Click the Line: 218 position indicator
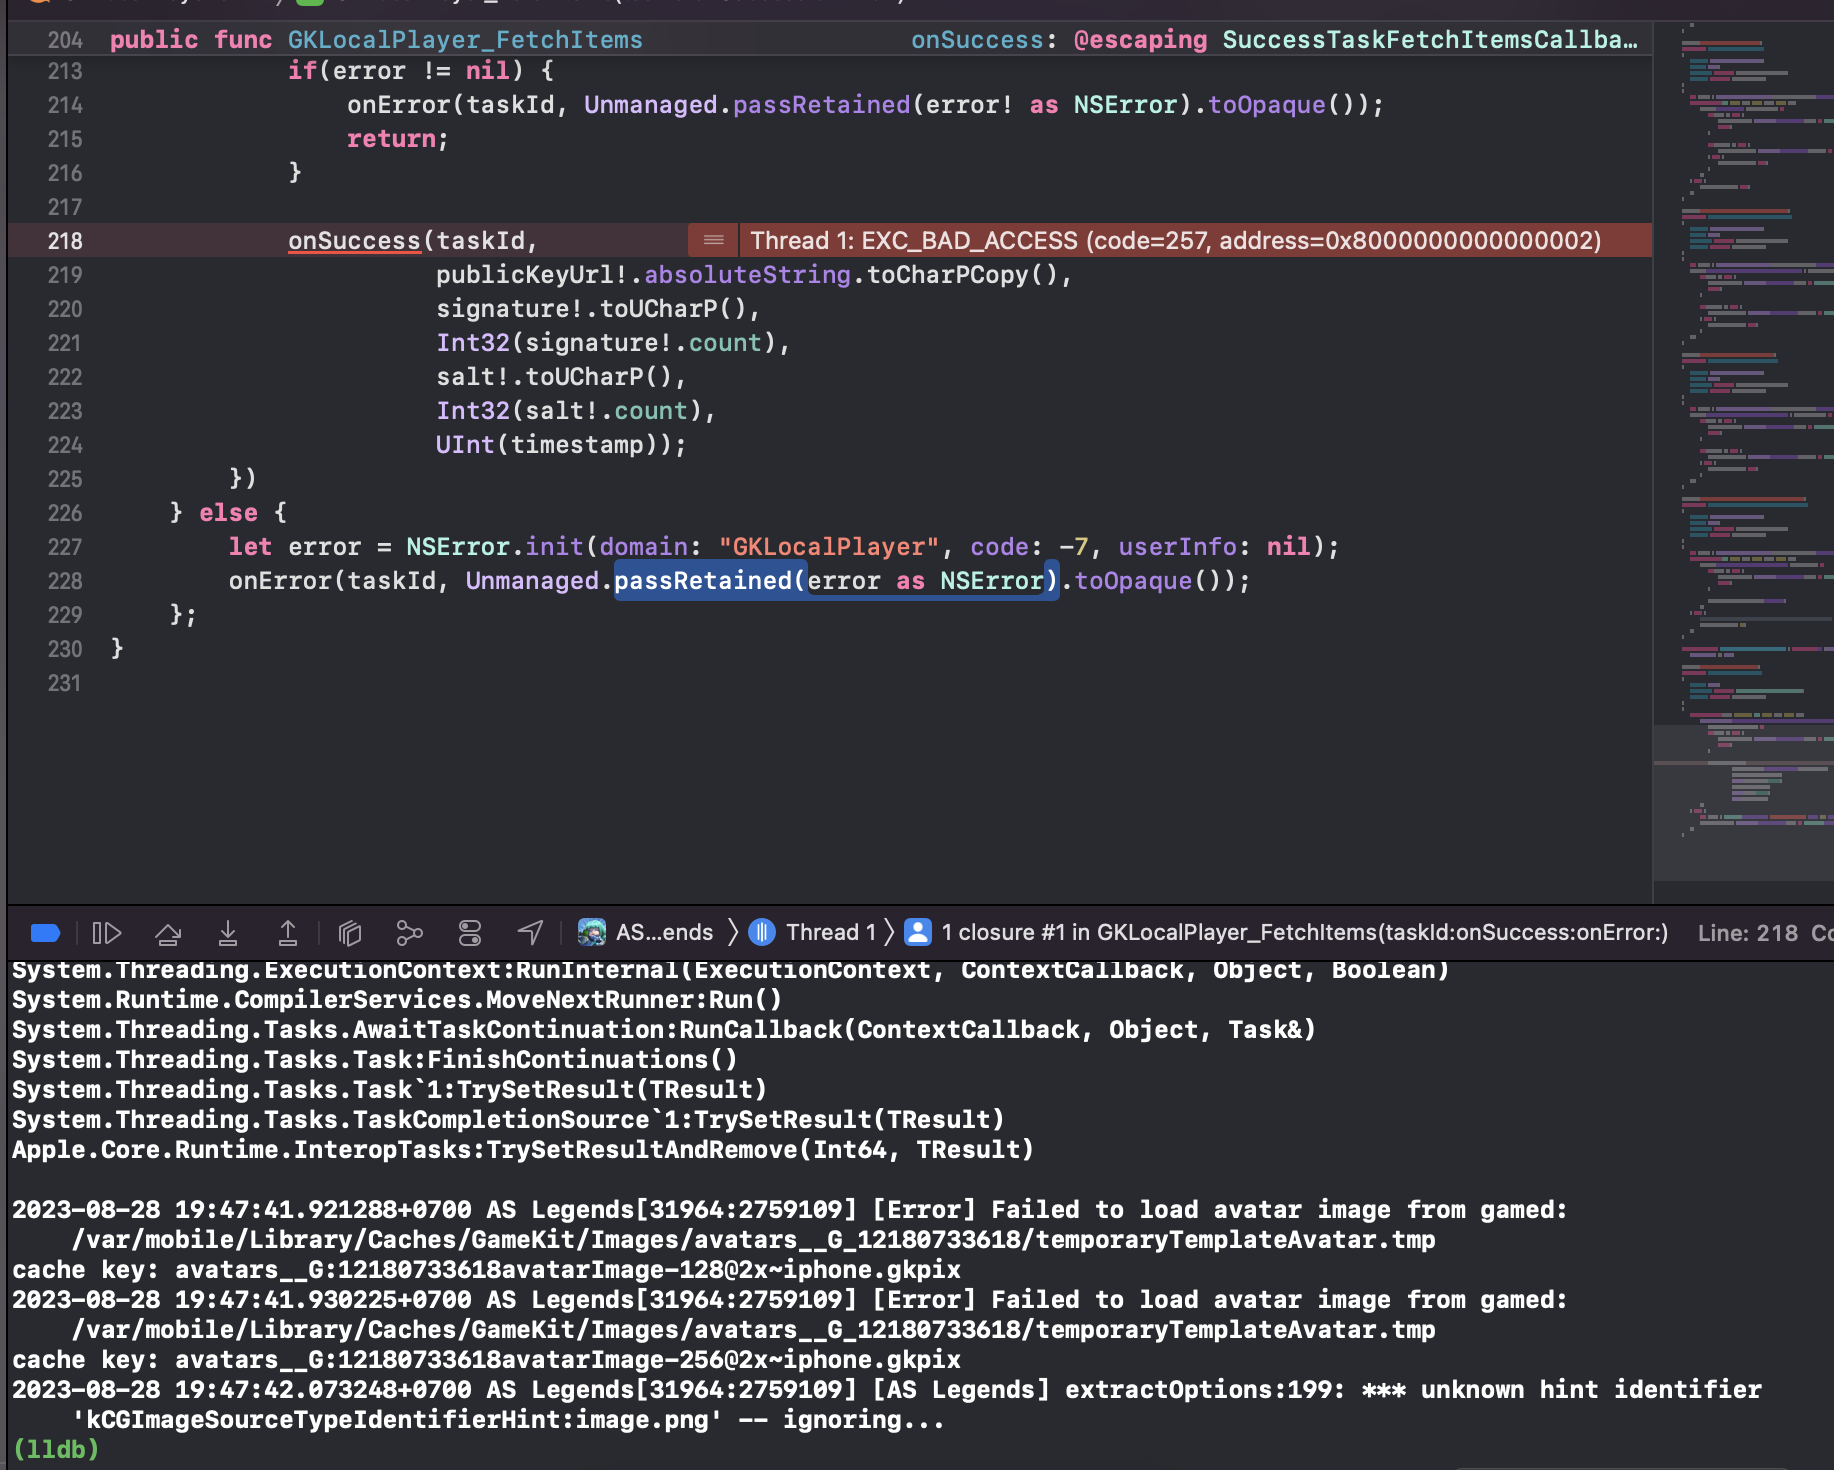The image size is (1834, 1470). coord(1748,933)
